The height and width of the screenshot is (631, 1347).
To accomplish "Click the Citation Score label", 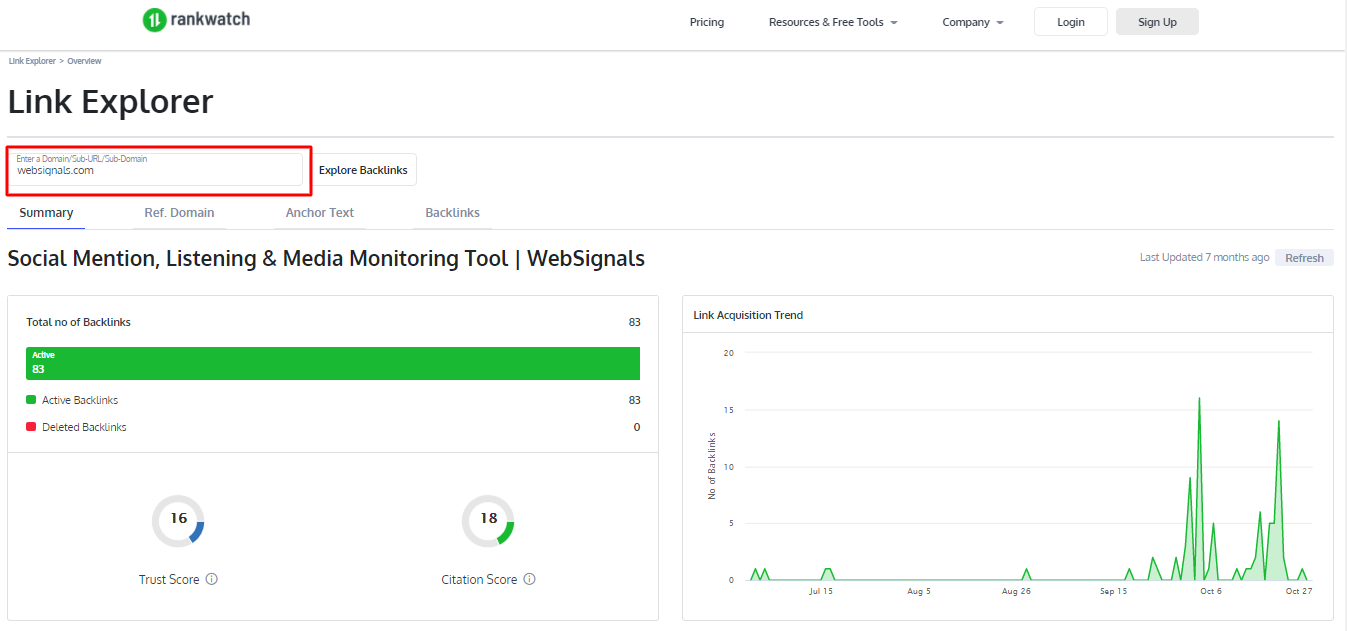I will [479, 579].
